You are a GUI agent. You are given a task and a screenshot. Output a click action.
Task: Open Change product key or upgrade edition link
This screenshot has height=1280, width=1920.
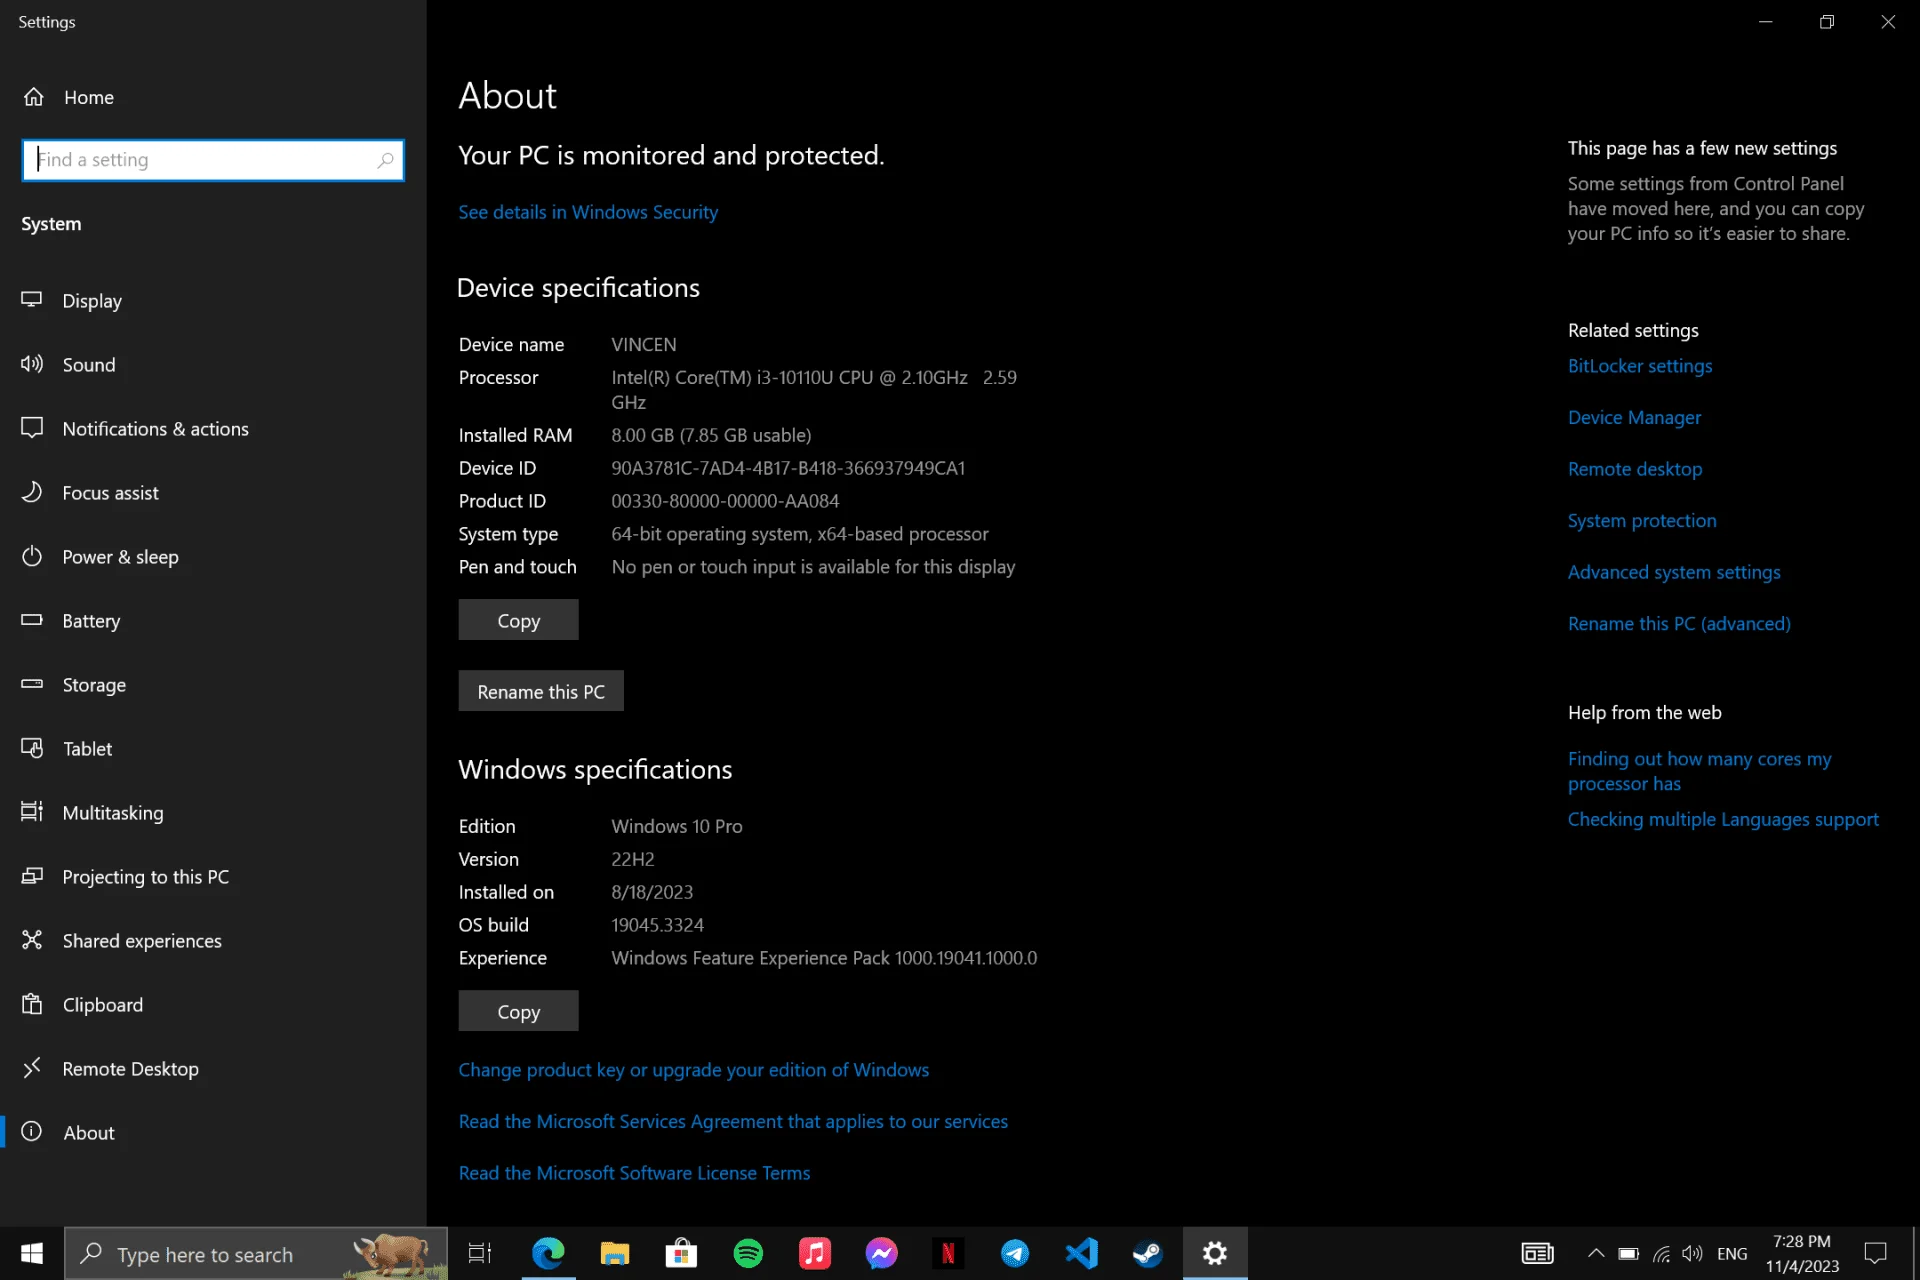tap(694, 1070)
